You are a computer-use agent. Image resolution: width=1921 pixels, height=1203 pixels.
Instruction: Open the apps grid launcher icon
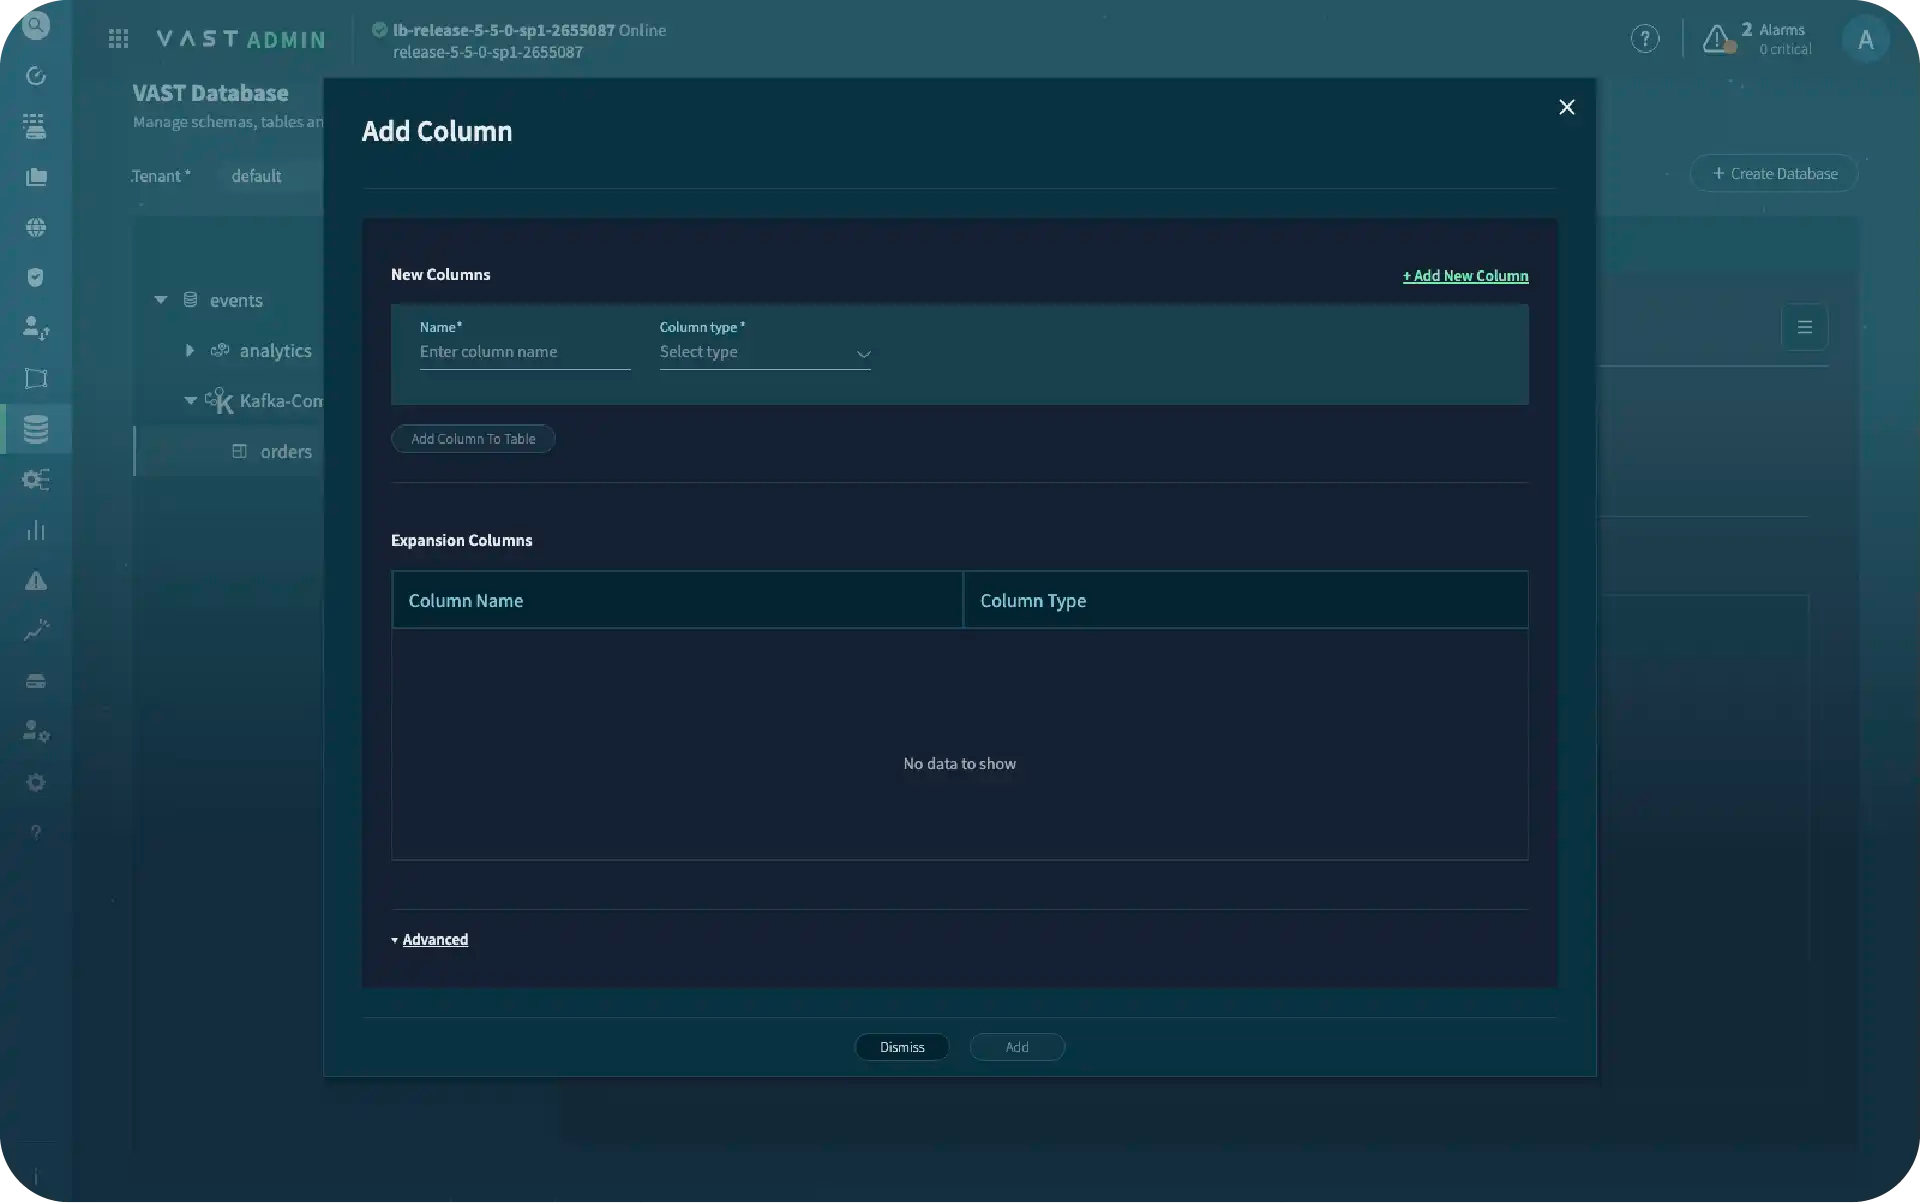[x=118, y=38]
